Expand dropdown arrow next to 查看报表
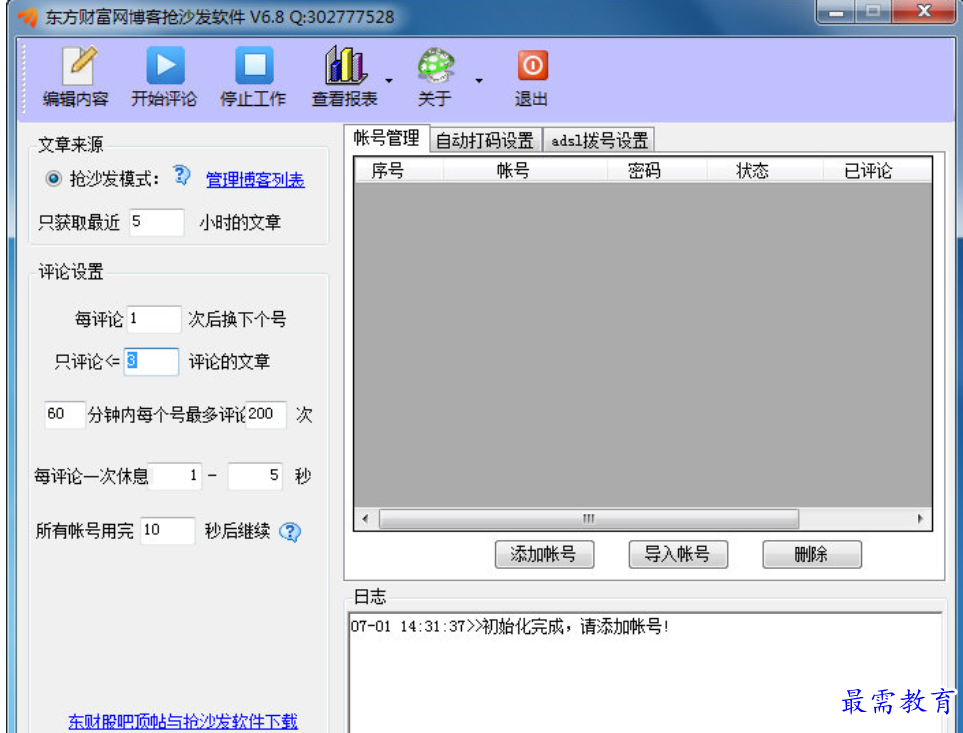The image size is (963, 733). [x=389, y=80]
